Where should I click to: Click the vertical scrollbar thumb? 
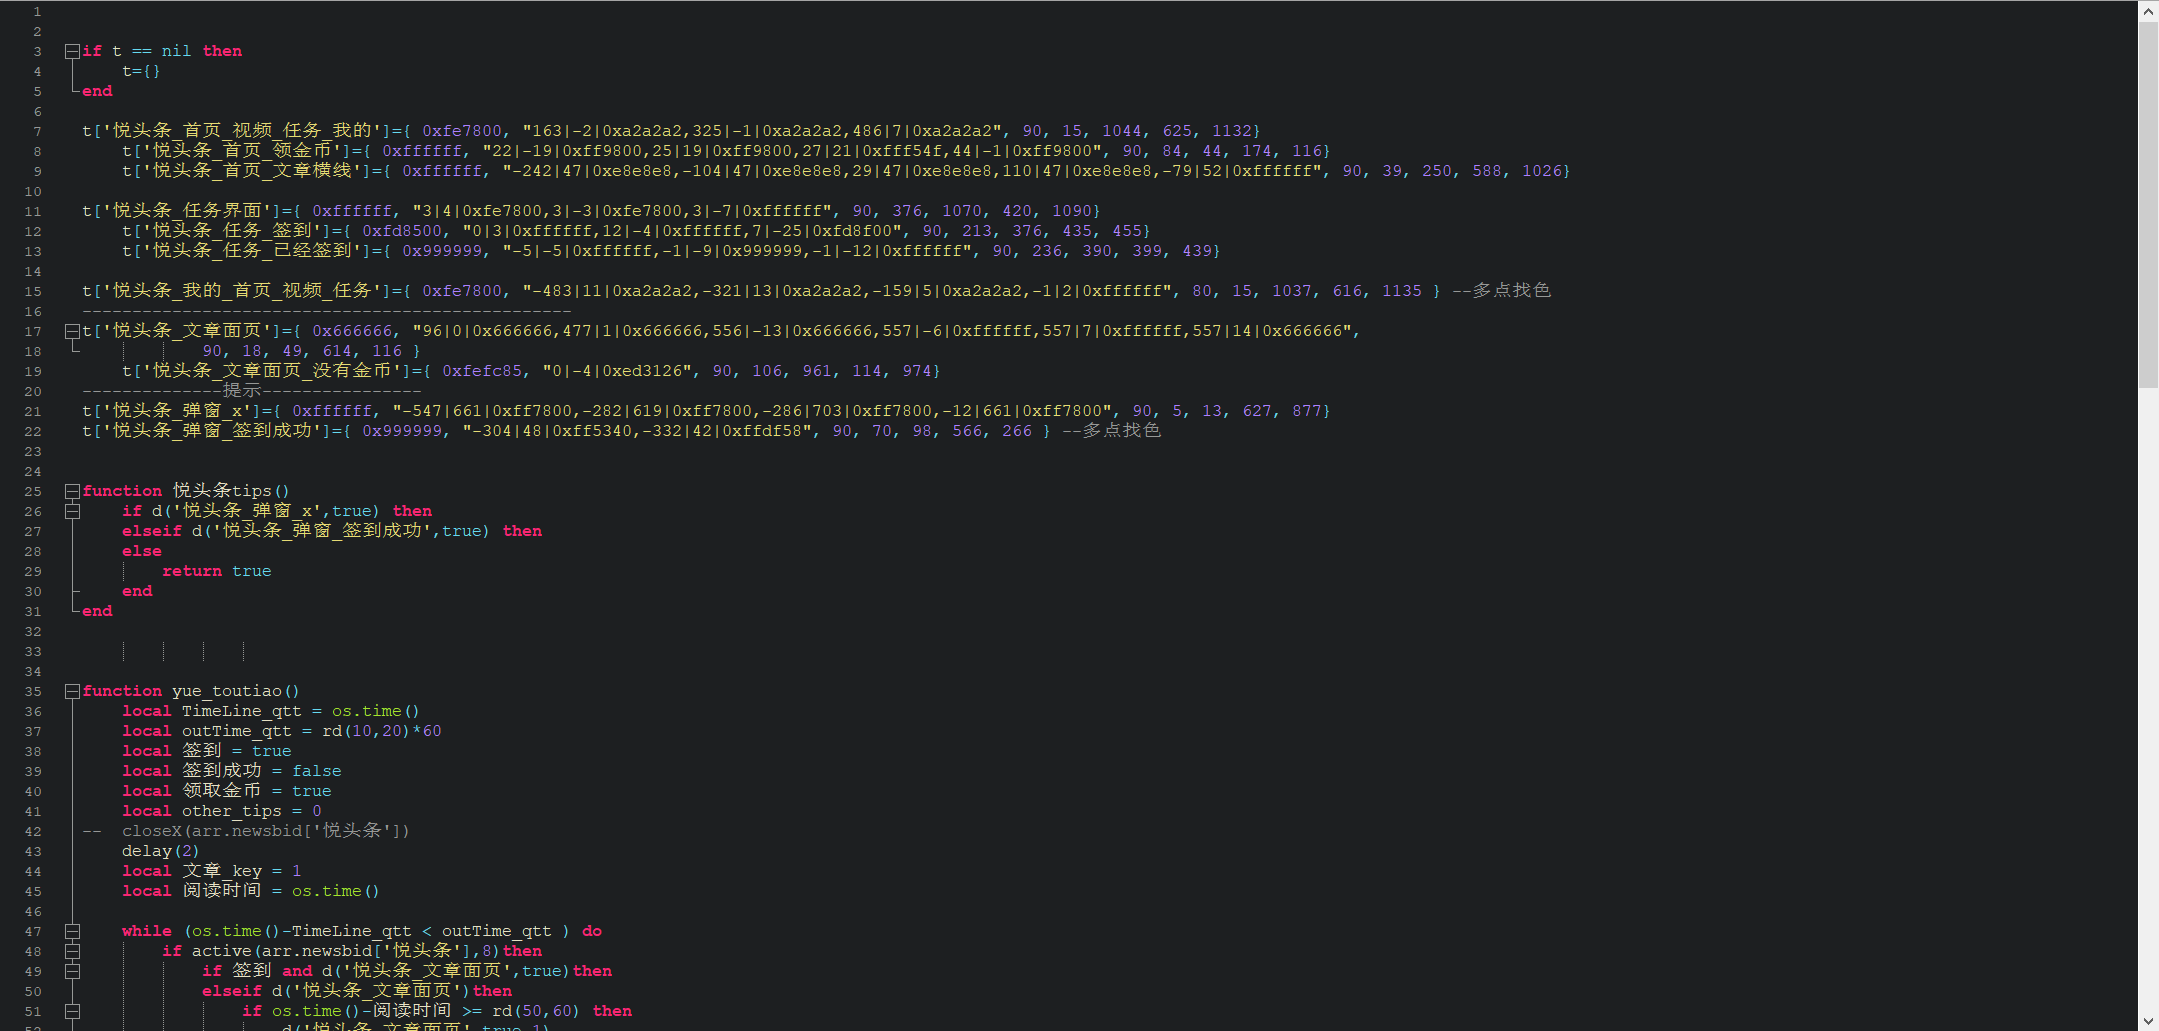(2148, 205)
